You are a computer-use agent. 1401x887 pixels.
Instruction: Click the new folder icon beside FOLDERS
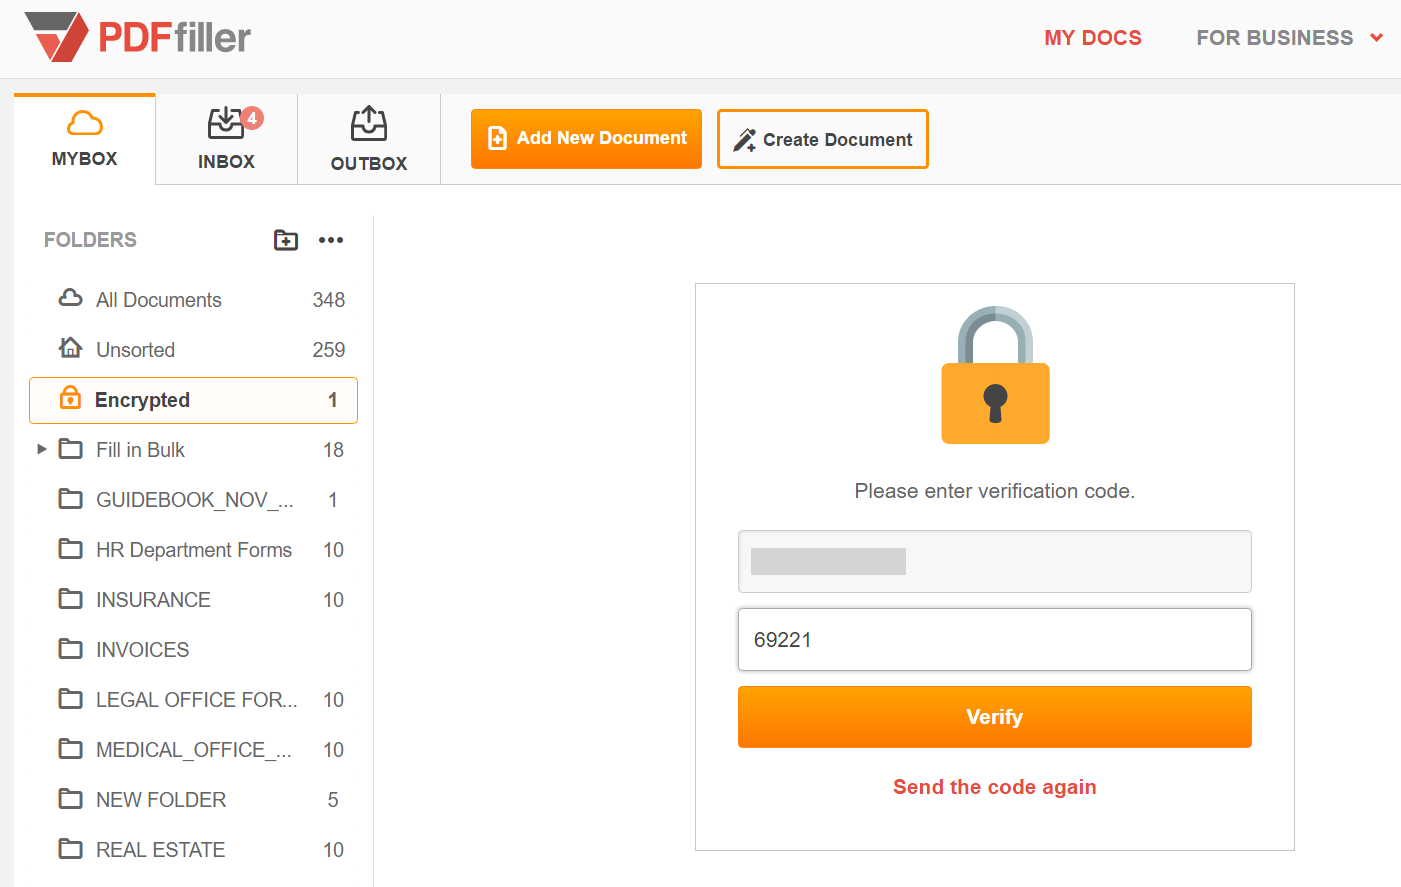286,240
